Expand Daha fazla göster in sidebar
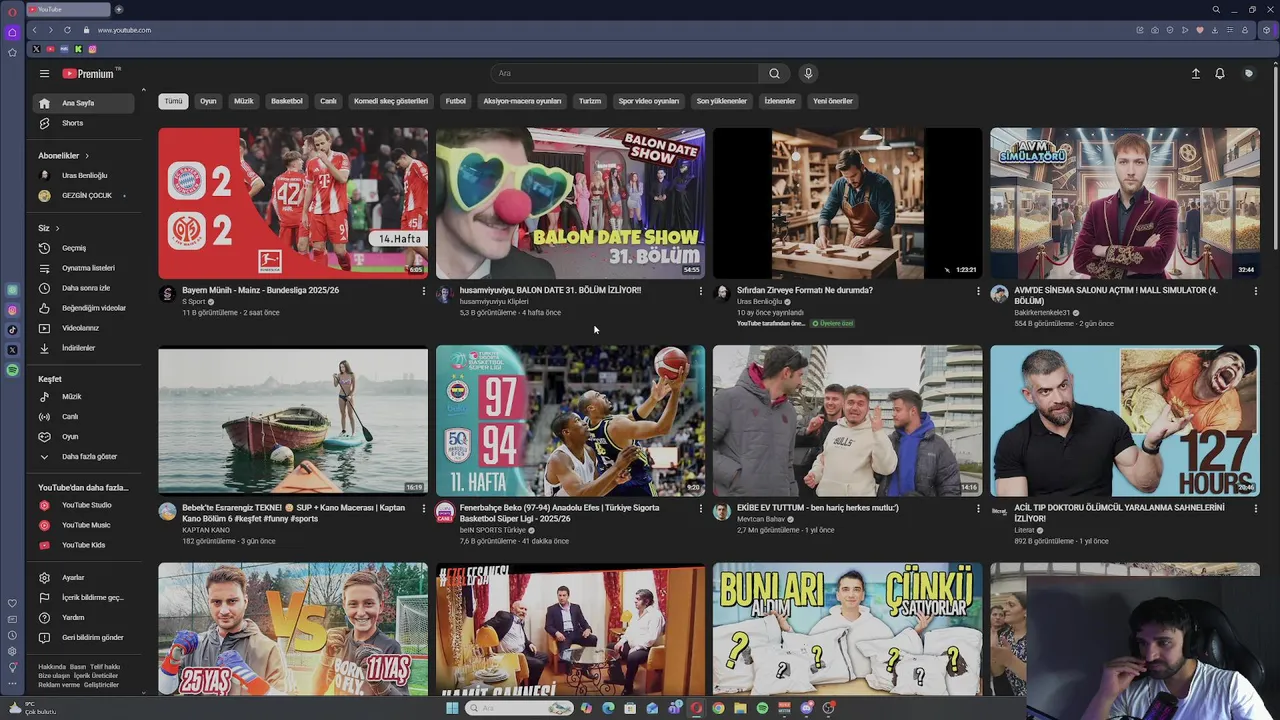 (x=84, y=456)
